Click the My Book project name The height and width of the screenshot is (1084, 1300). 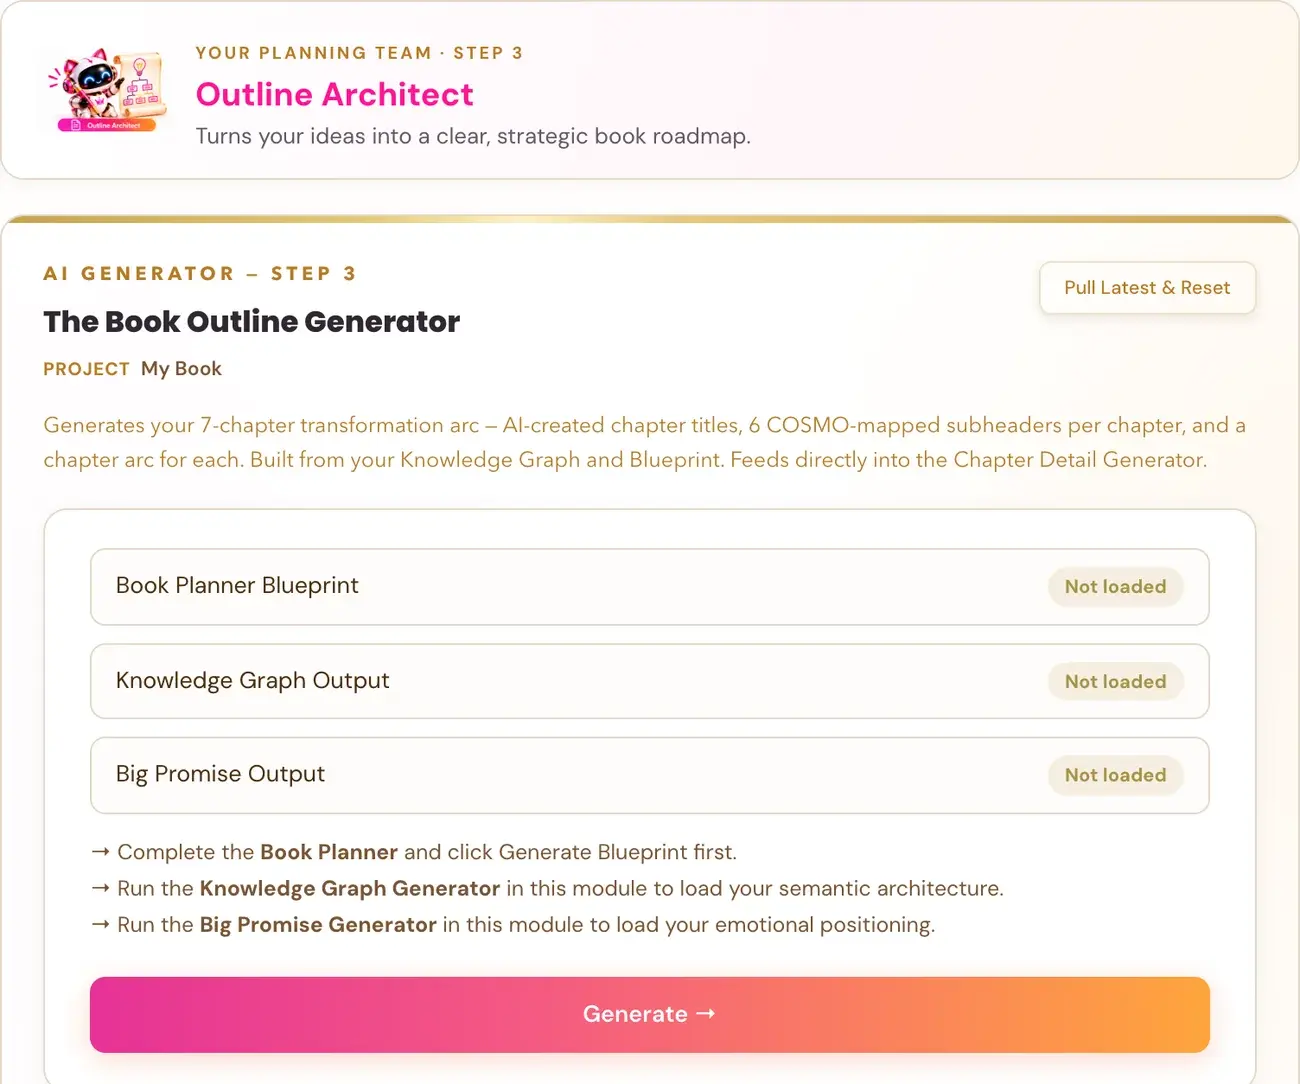[181, 369]
